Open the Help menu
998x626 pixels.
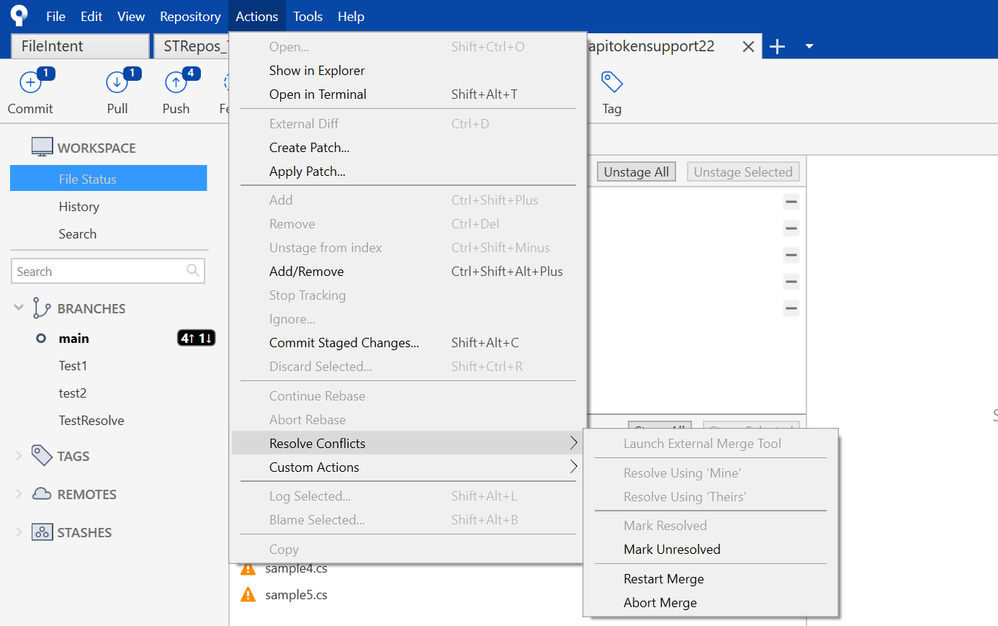click(x=351, y=17)
